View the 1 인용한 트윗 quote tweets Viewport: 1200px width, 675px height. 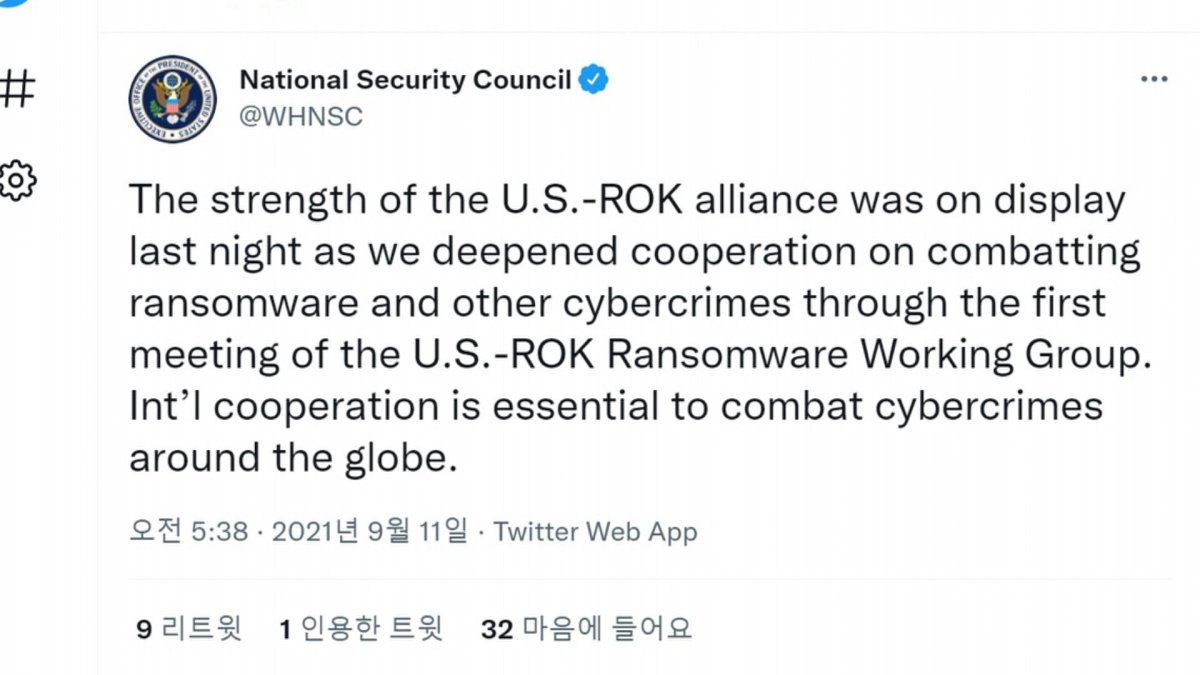[x=361, y=629]
